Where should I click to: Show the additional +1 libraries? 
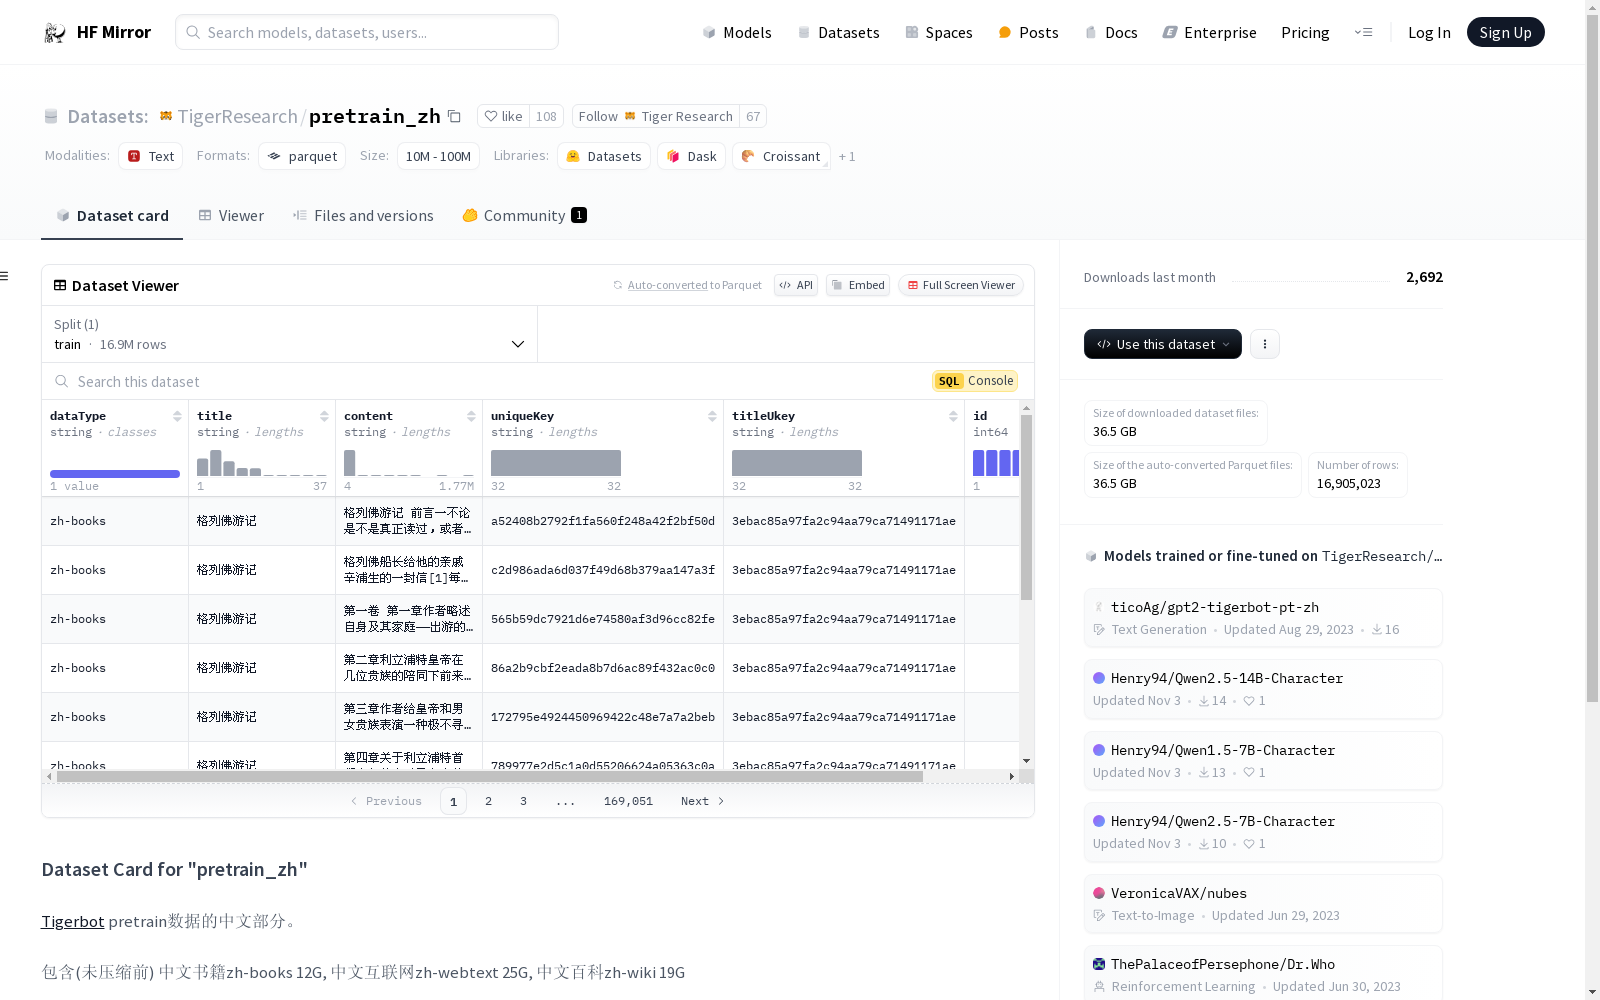click(847, 157)
